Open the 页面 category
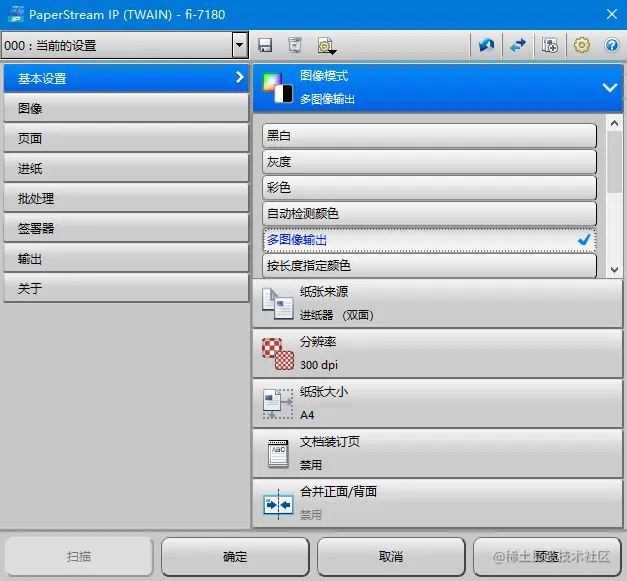This screenshot has width=627, height=581. [x=126, y=138]
